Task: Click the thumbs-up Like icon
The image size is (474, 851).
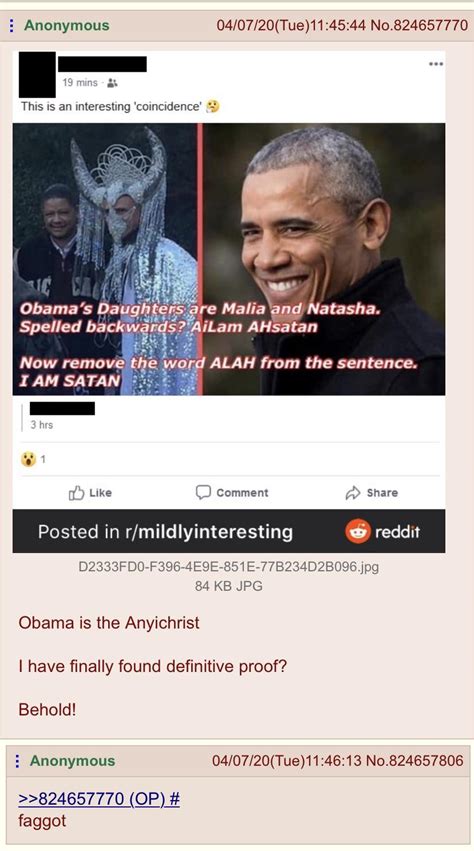Action: pos(77,492)
